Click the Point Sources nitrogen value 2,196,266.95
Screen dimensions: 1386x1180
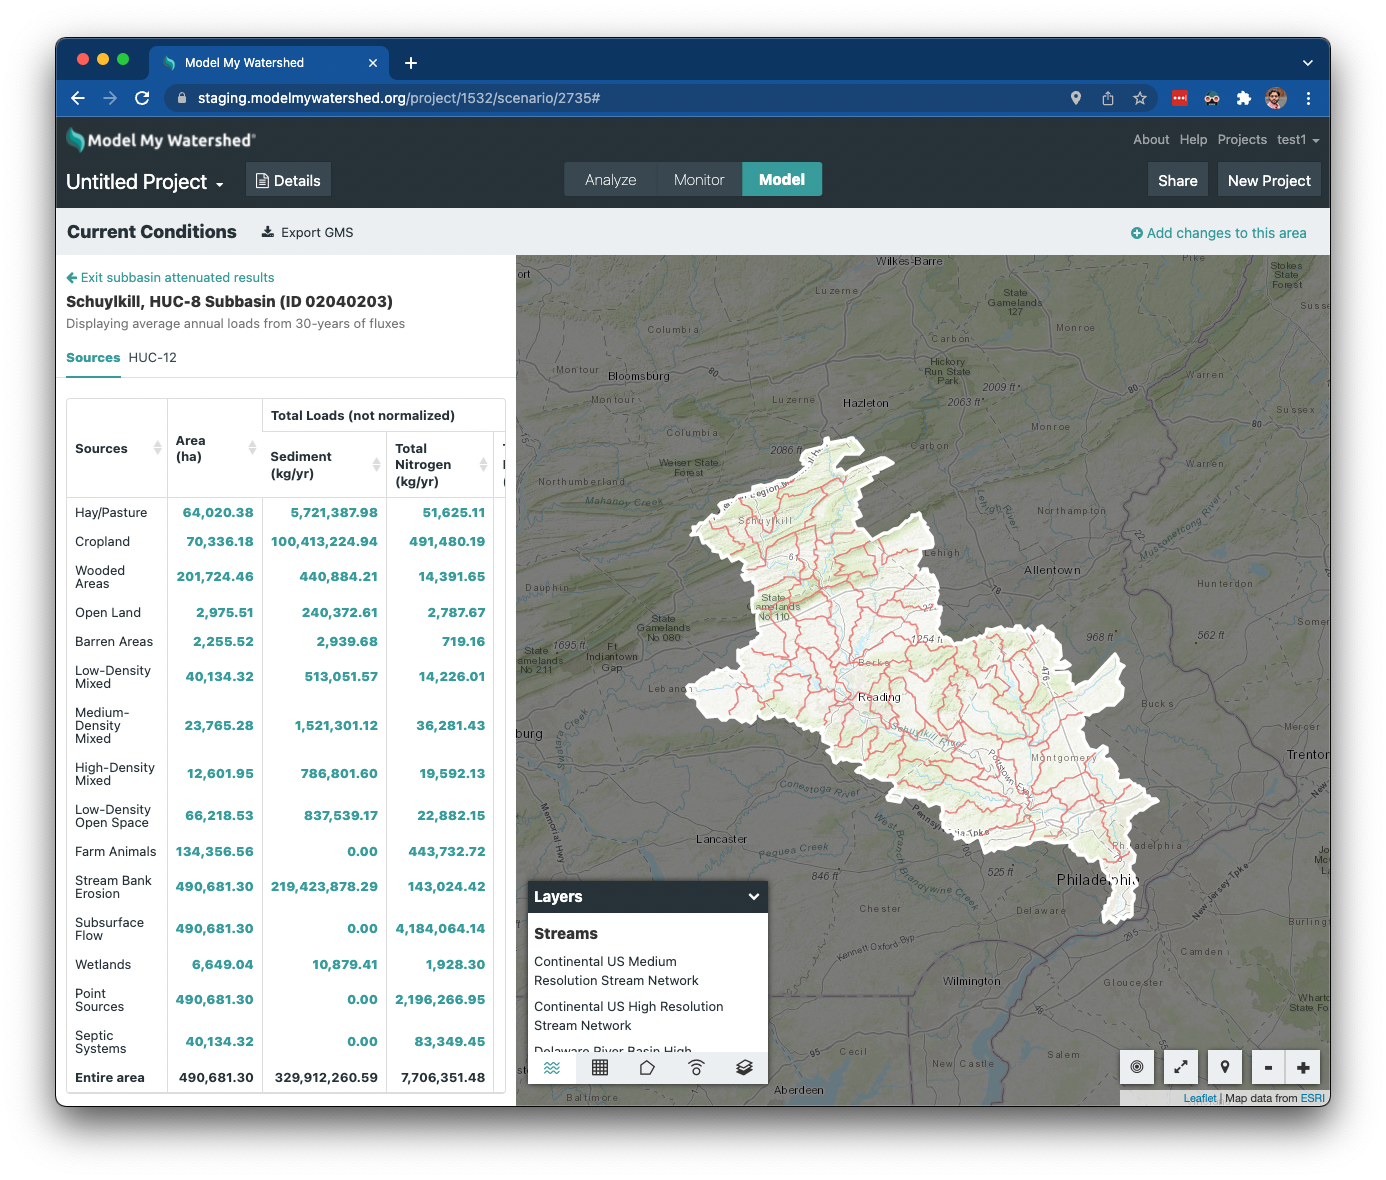click(x=440, y=1000)
